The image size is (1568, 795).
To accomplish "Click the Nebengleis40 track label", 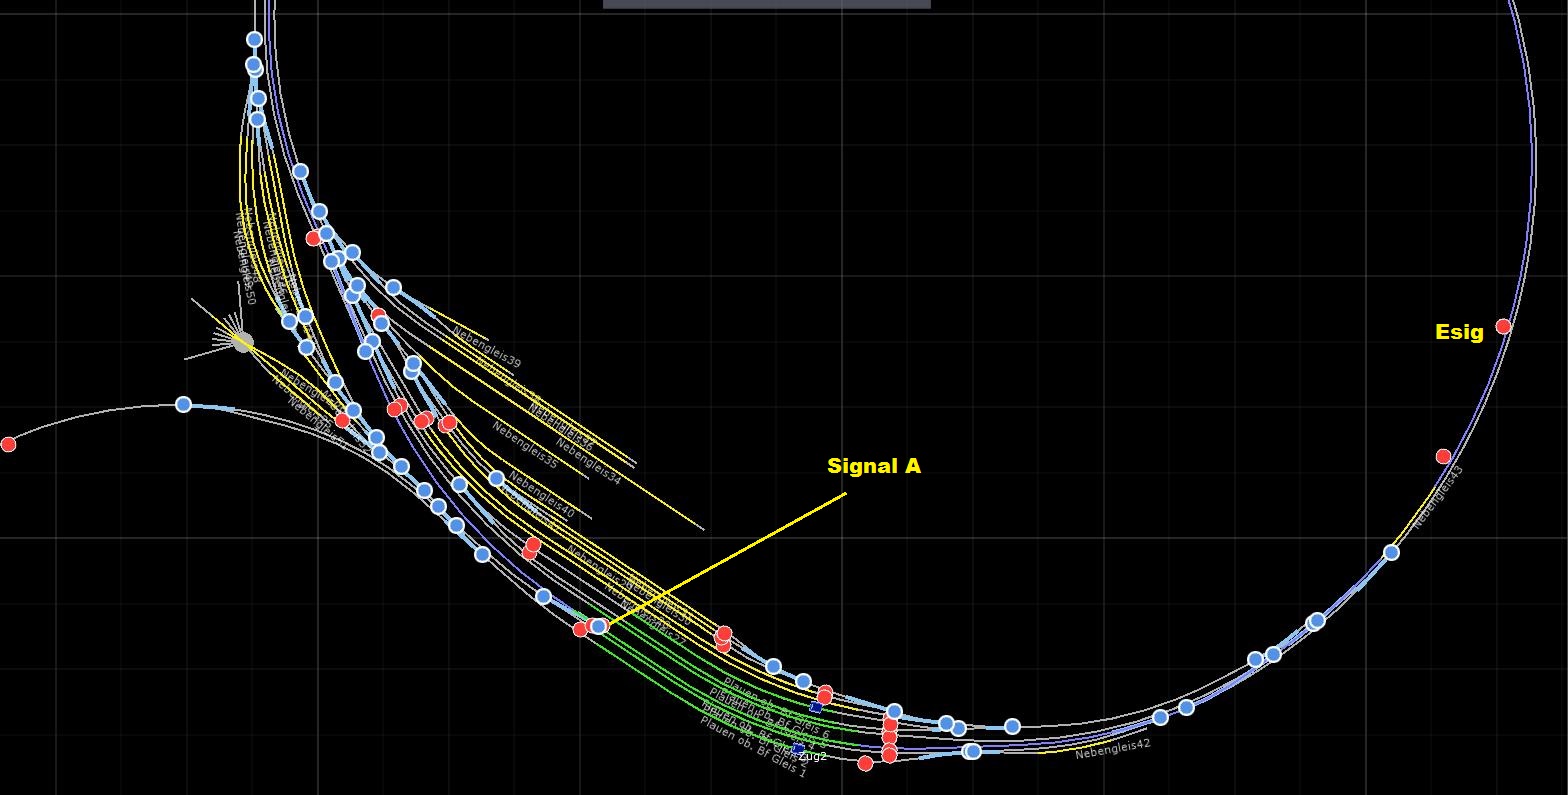I will tap(542, 495).
